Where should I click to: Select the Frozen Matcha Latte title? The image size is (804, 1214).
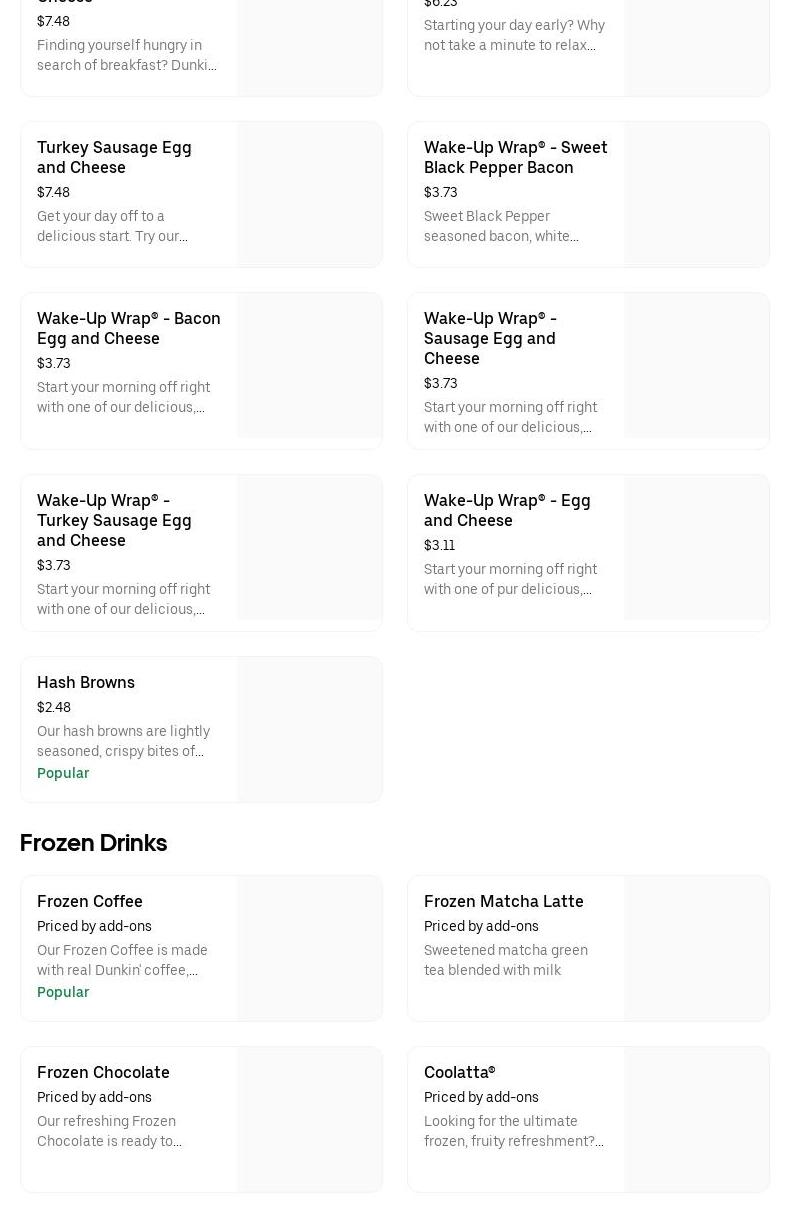503,901
